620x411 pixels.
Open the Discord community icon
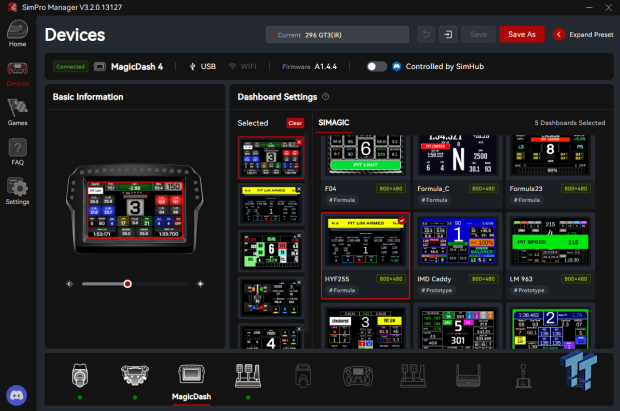[x=17, y=395]
